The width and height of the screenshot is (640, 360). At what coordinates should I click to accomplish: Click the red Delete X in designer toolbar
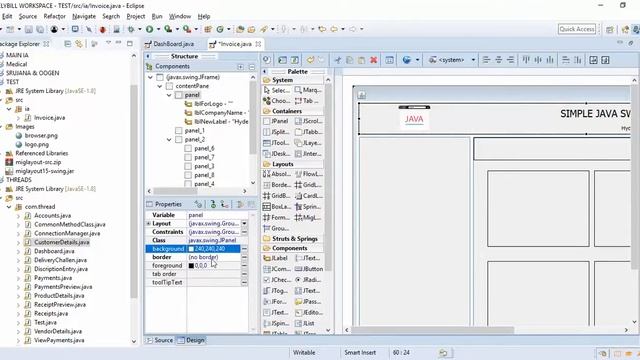pos(373,60)
